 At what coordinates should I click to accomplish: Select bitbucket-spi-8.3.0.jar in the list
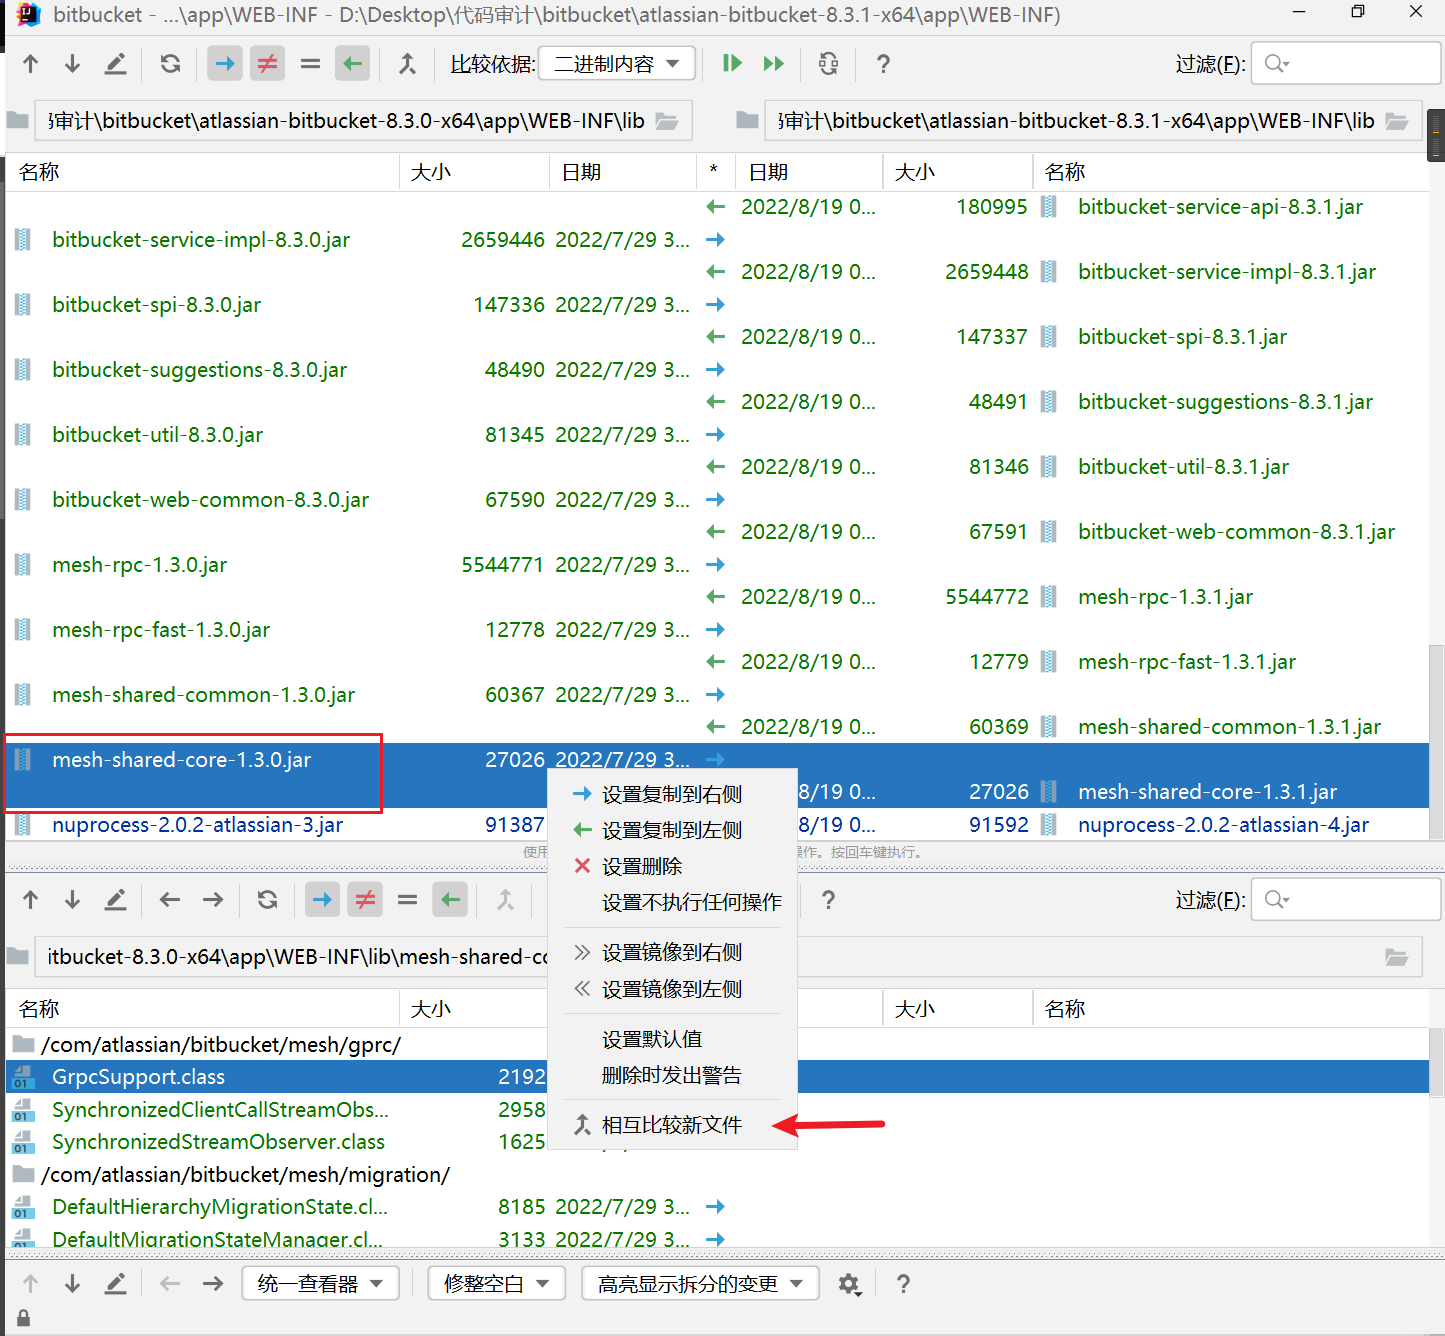pos(157,305)
